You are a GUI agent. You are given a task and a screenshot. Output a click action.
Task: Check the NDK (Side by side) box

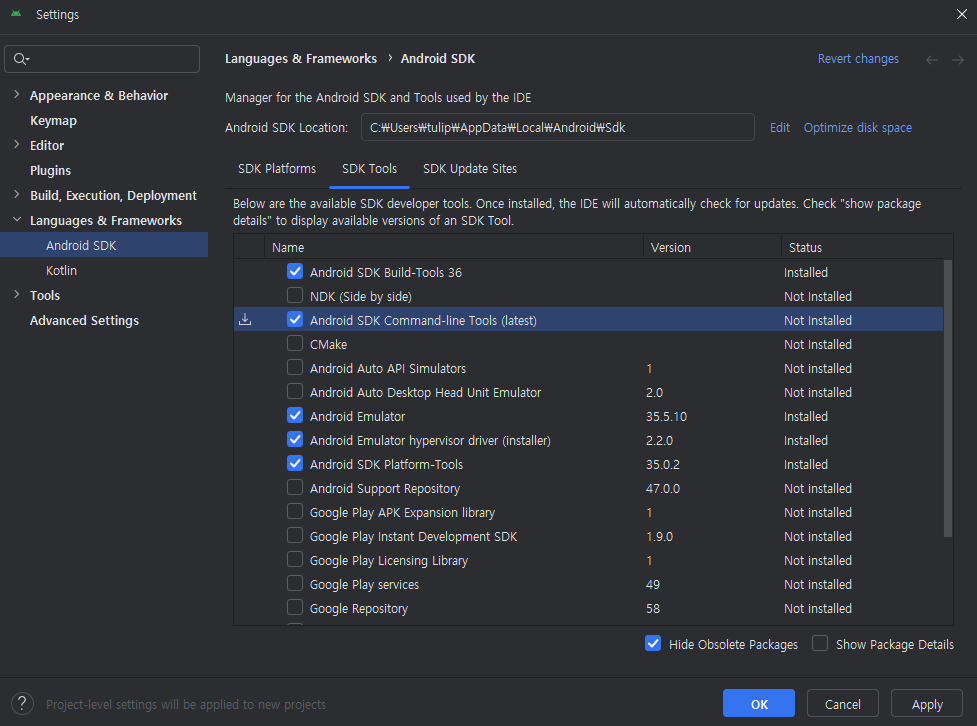coord(295,295)
